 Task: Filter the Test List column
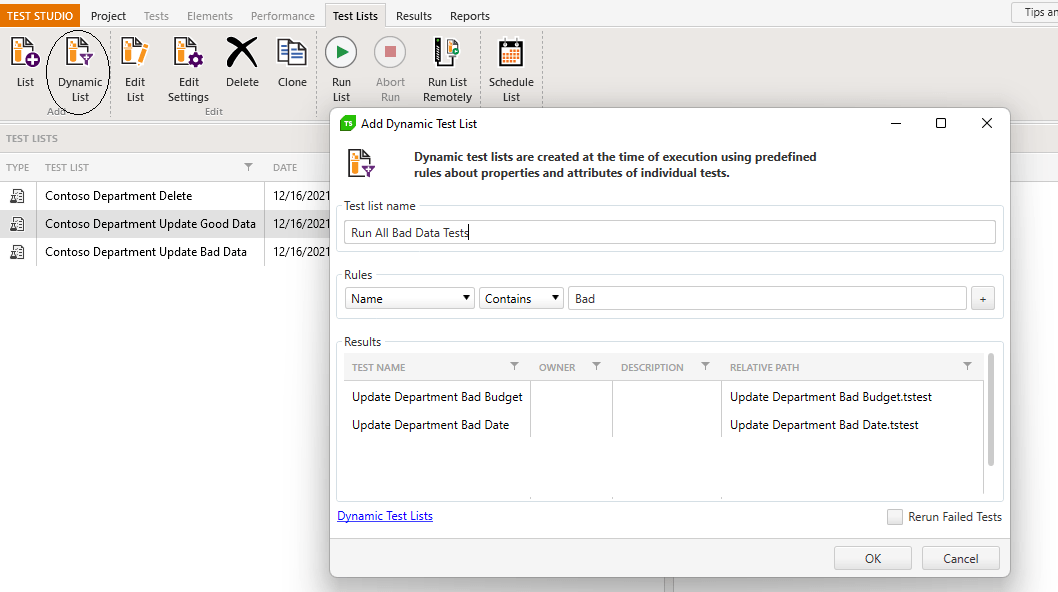click(248, 167)
